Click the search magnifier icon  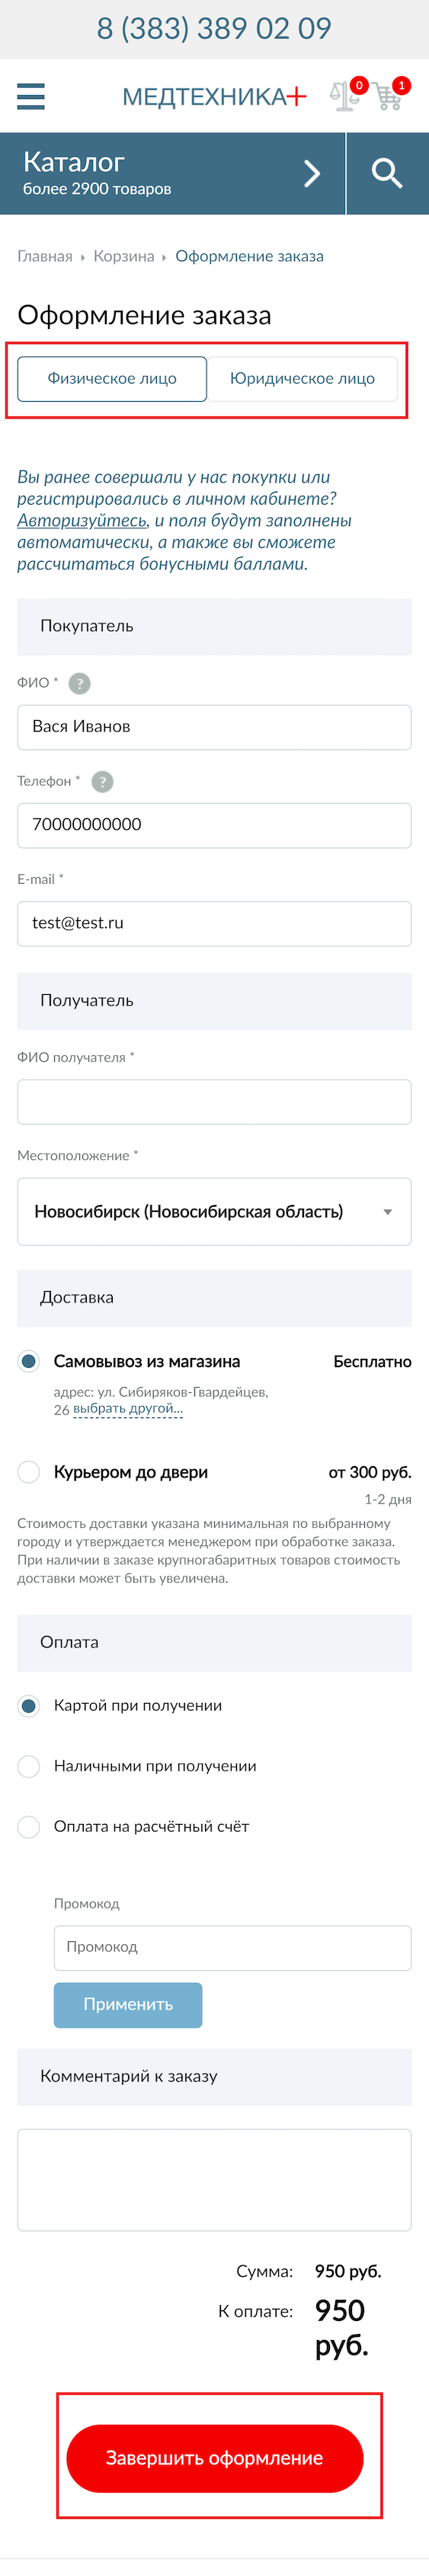click(x=387, y=173)
